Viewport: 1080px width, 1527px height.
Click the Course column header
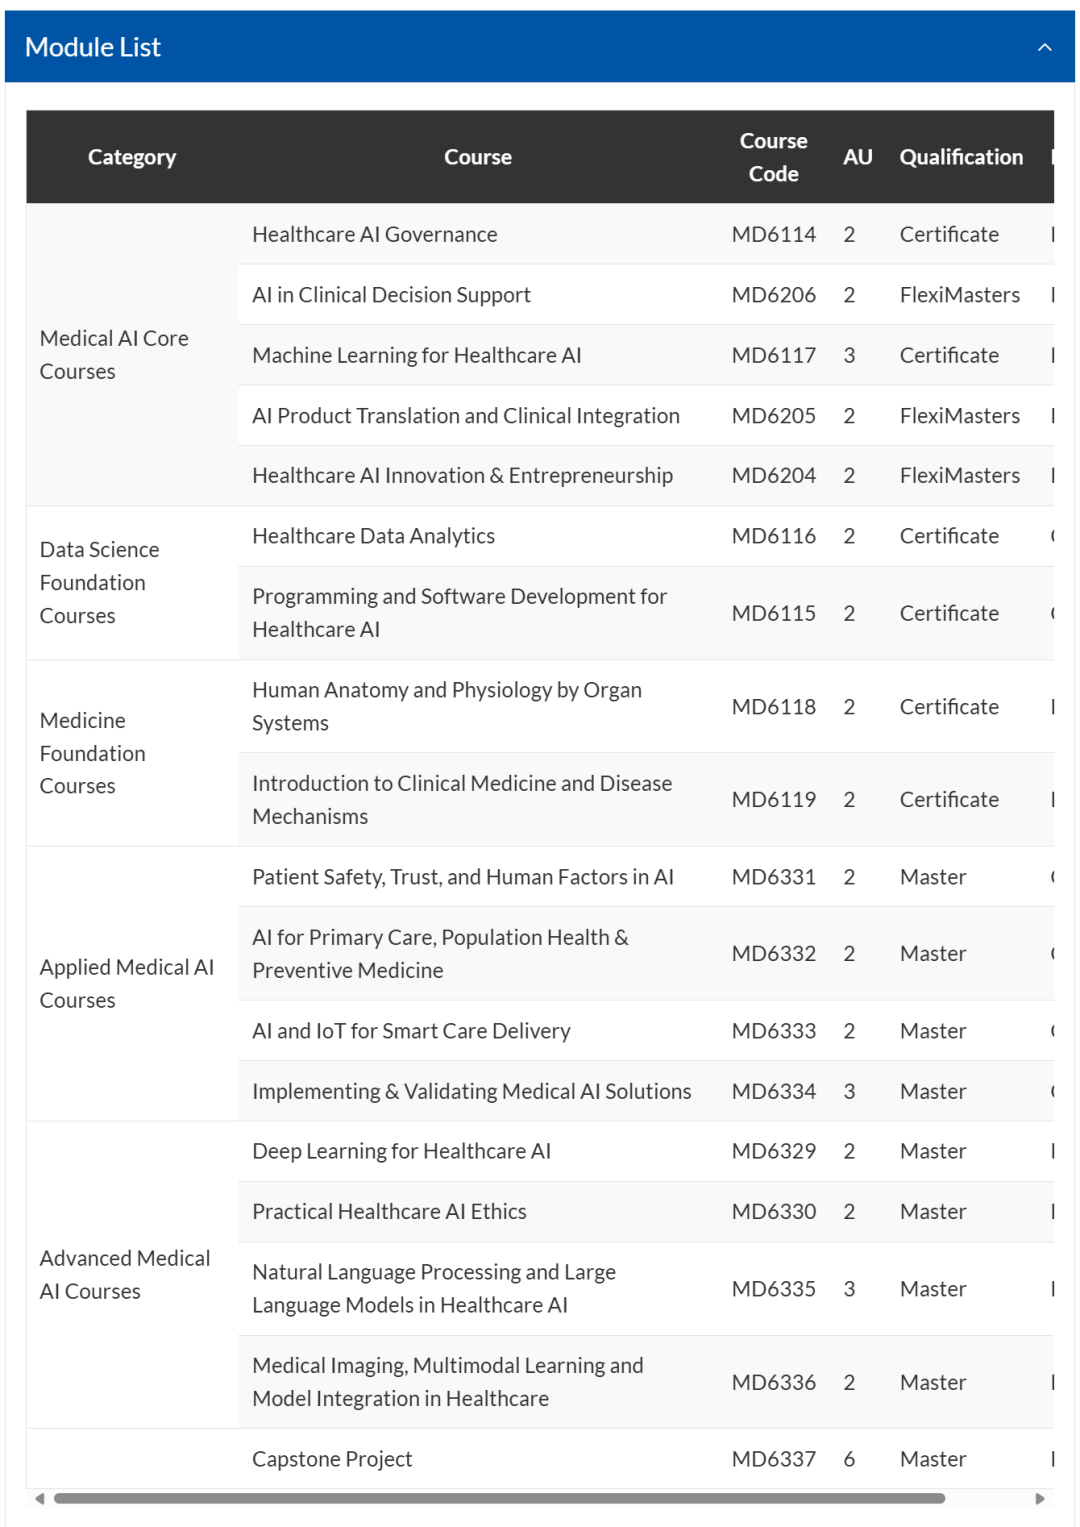[477, 157]
